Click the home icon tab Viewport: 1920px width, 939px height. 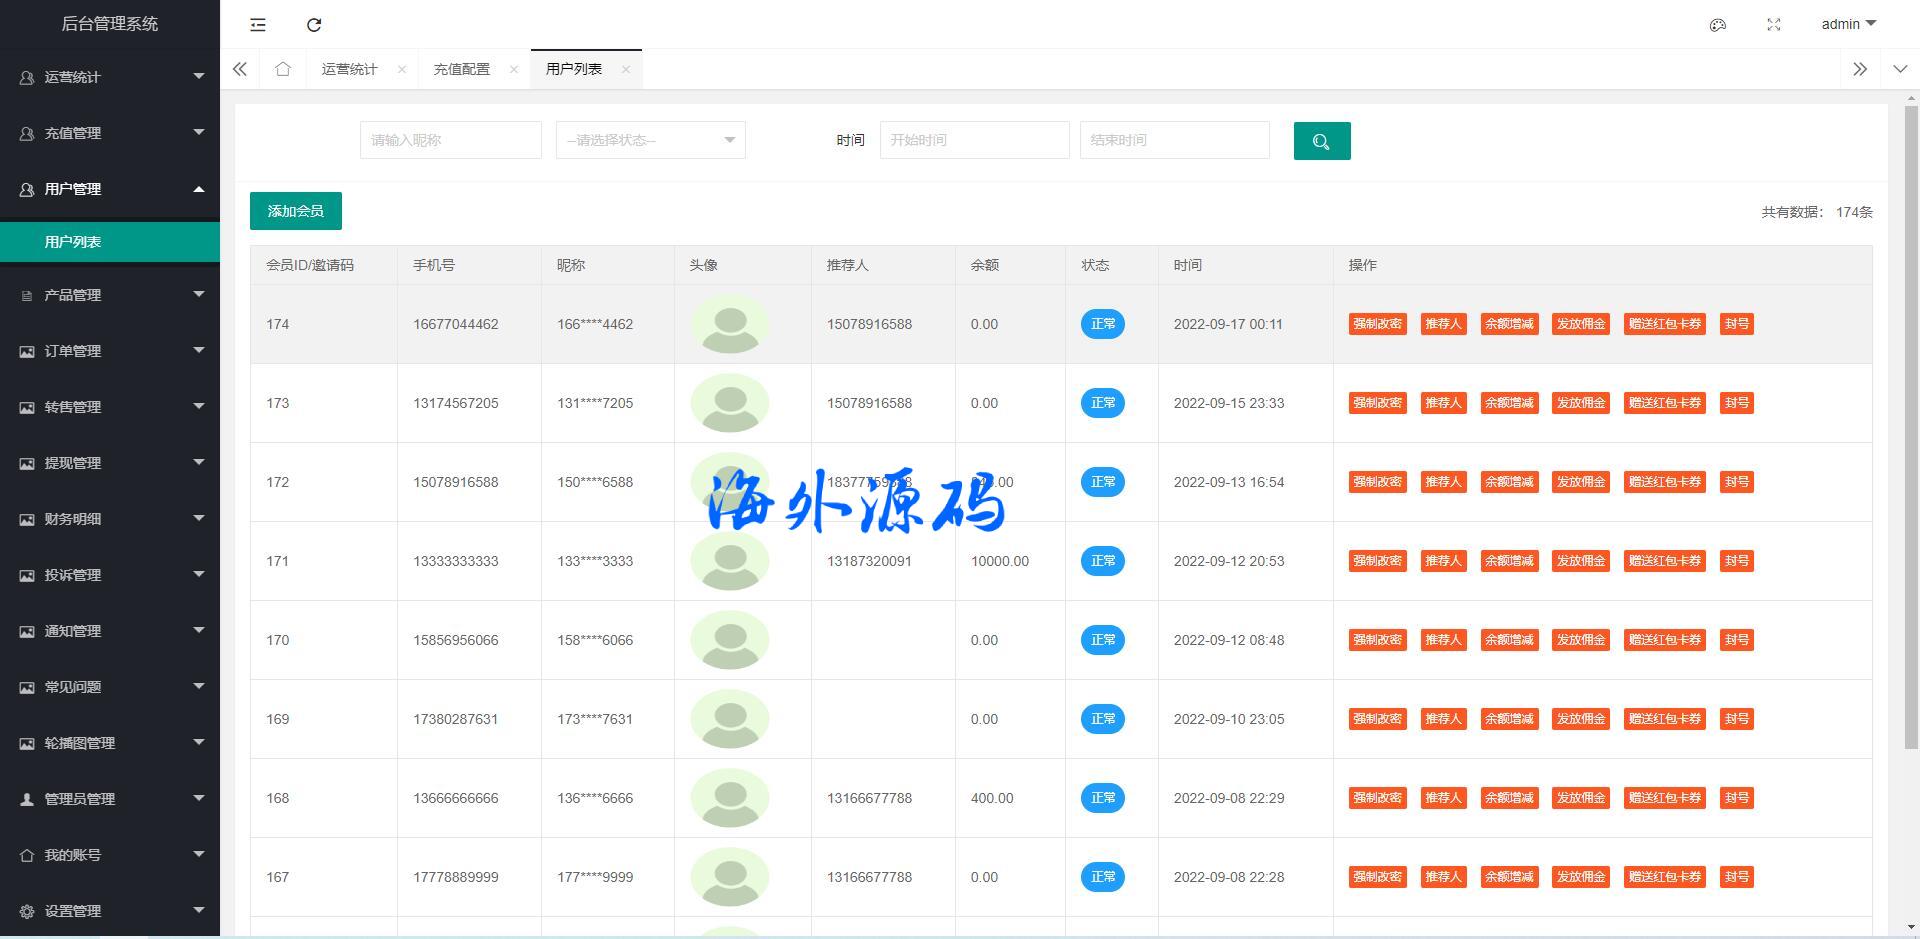[x=283, y=69]
